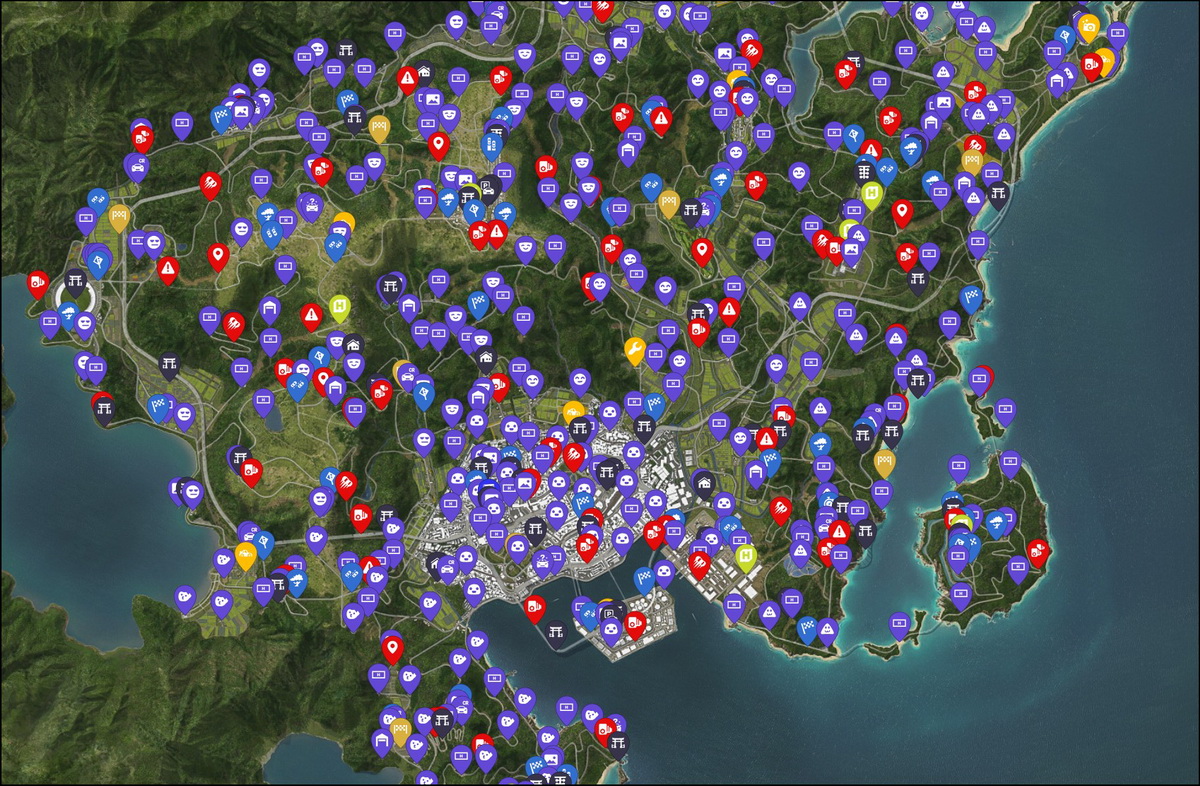Click red truck marker beside harbor island P marker
The image size is (1200, 786).
tap(634, 623)
